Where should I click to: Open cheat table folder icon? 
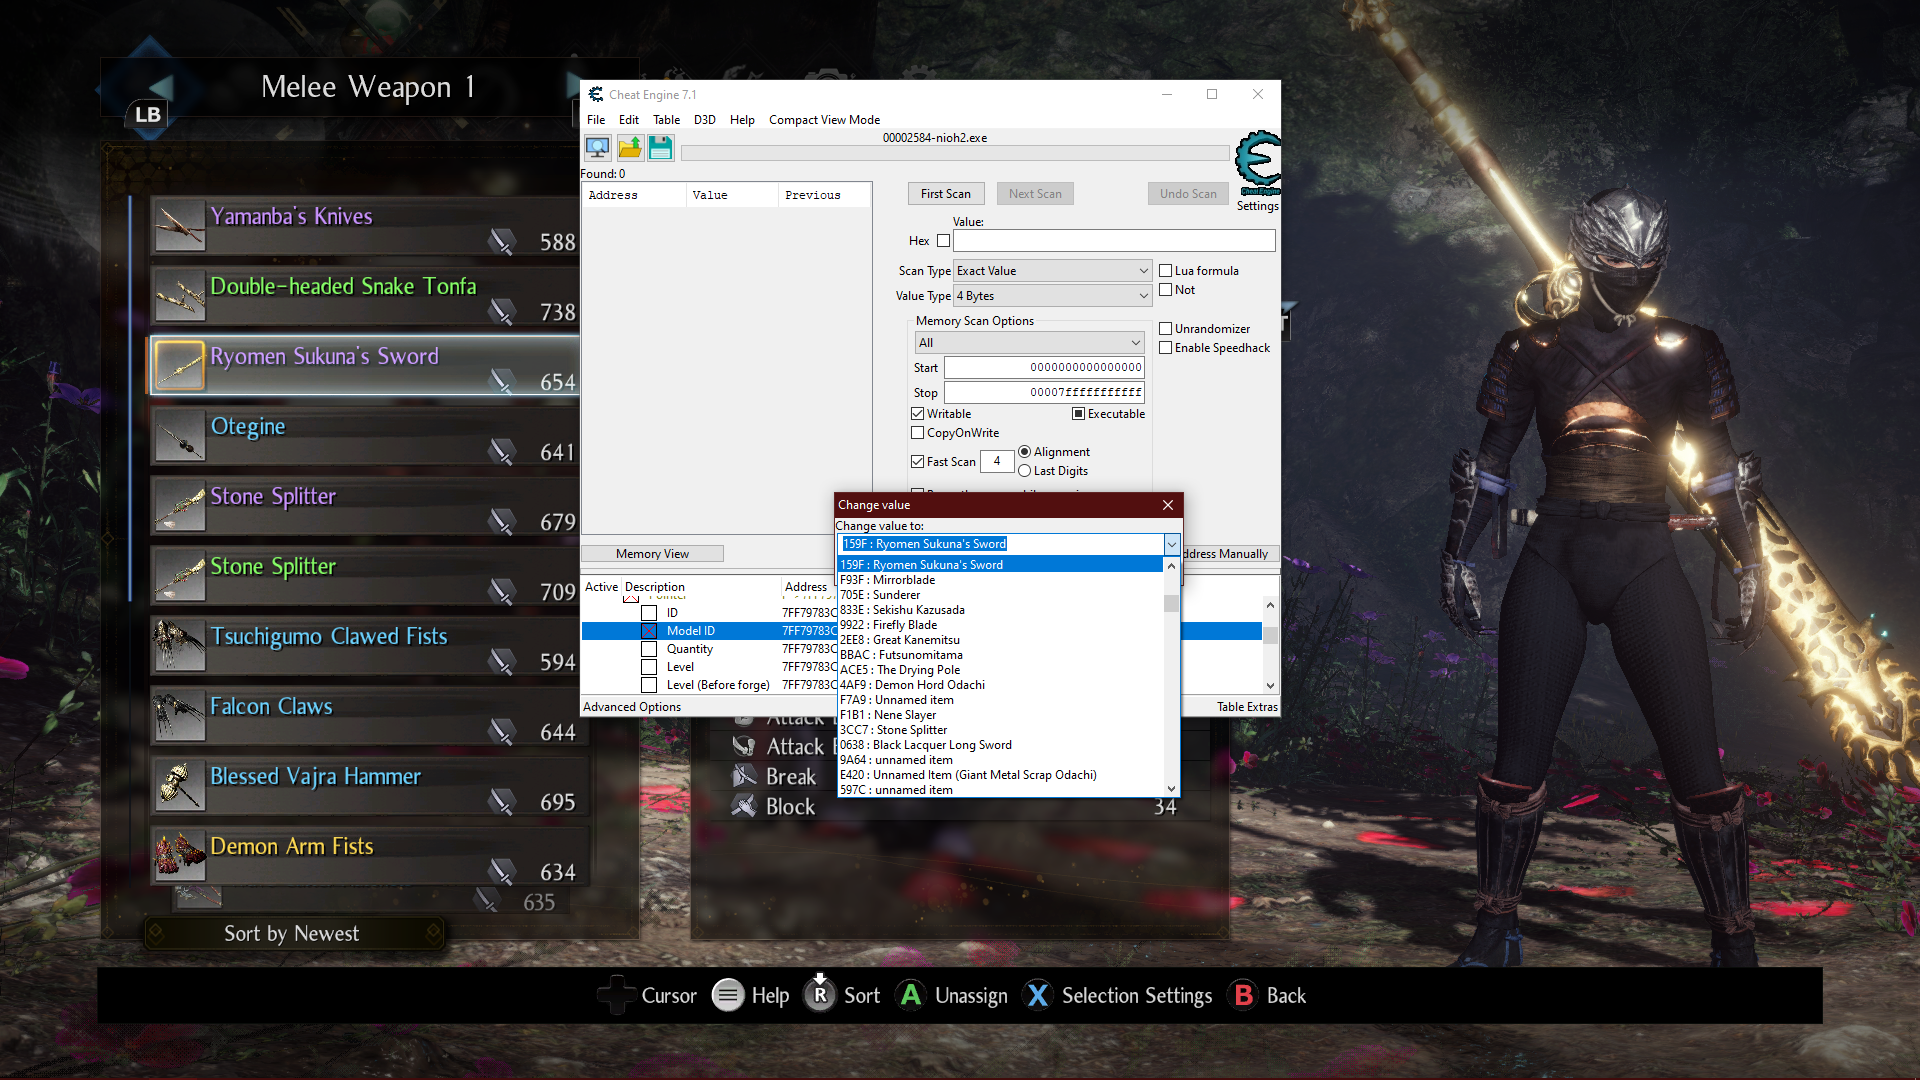click(629, 149)
